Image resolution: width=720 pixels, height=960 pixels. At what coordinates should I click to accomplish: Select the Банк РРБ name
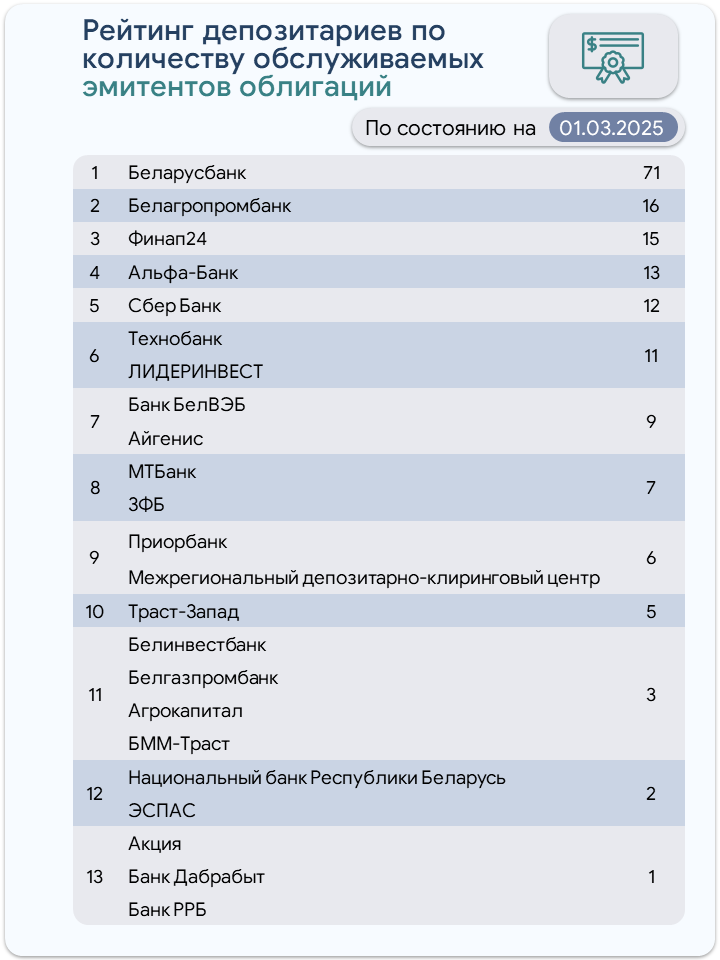point(167,910)
